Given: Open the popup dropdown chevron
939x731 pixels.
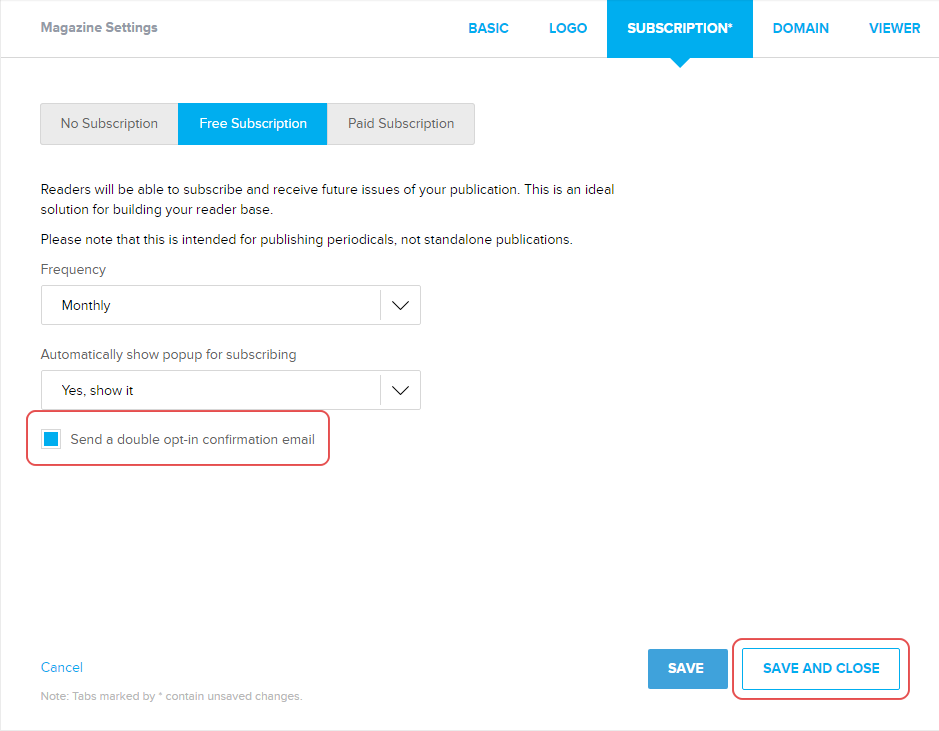Looking at the screenshot, I should (401, 391).
